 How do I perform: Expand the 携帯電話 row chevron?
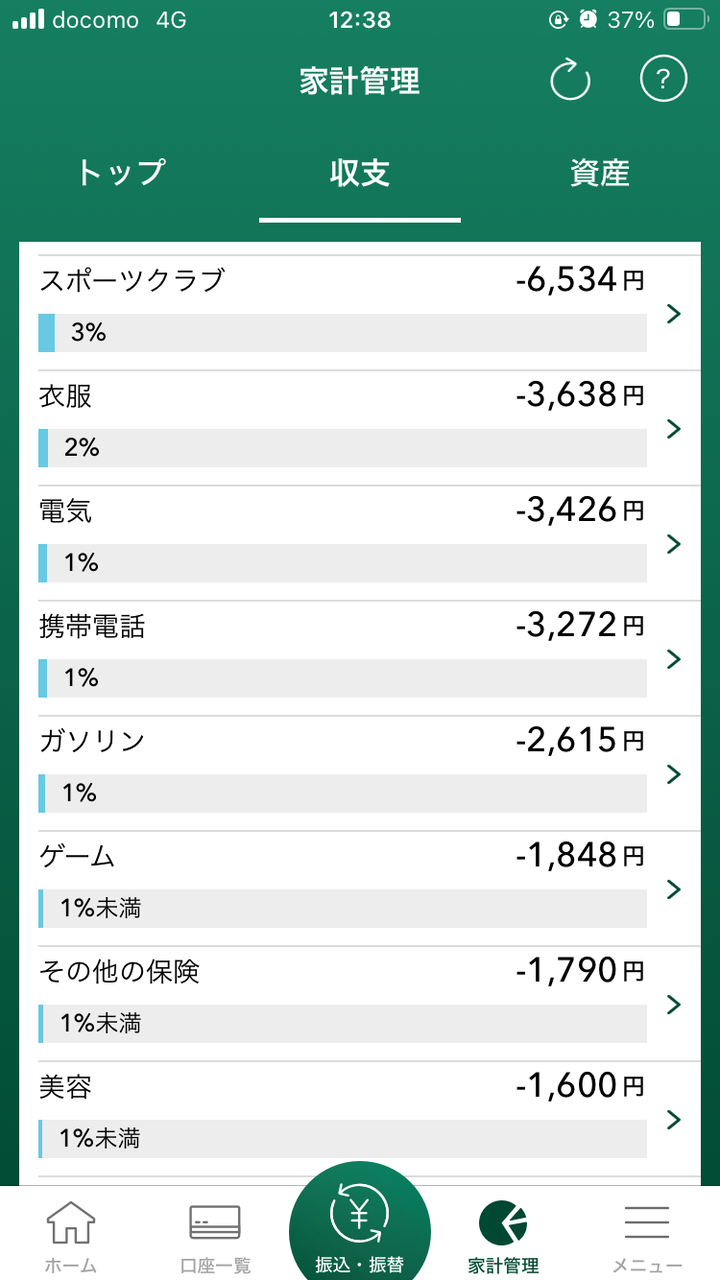(674, 659)
